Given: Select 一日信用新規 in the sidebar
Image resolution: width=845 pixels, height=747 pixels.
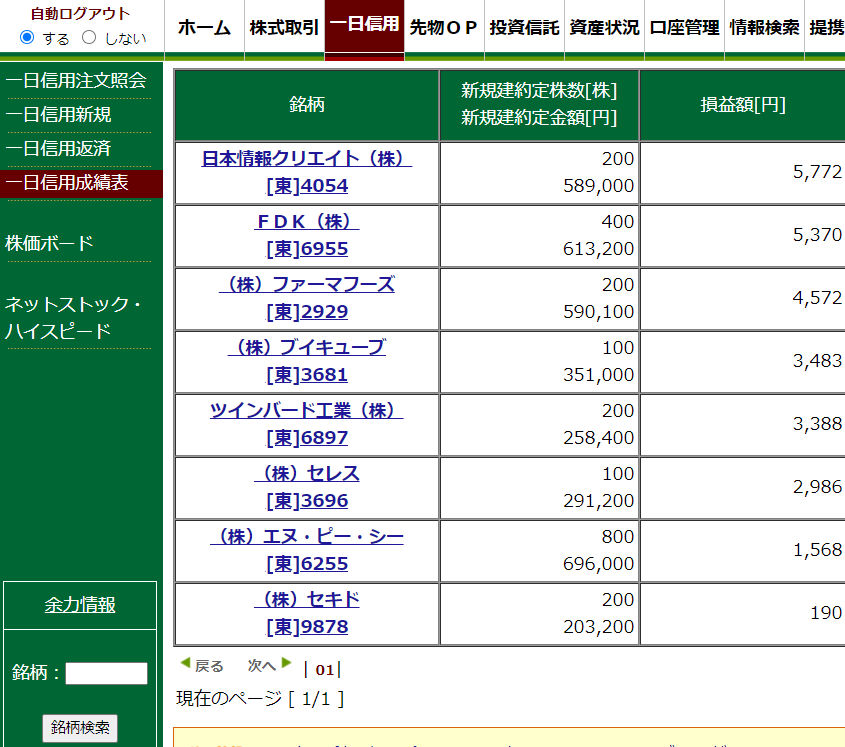Looking at the screenshot, I should coord(58,114).
